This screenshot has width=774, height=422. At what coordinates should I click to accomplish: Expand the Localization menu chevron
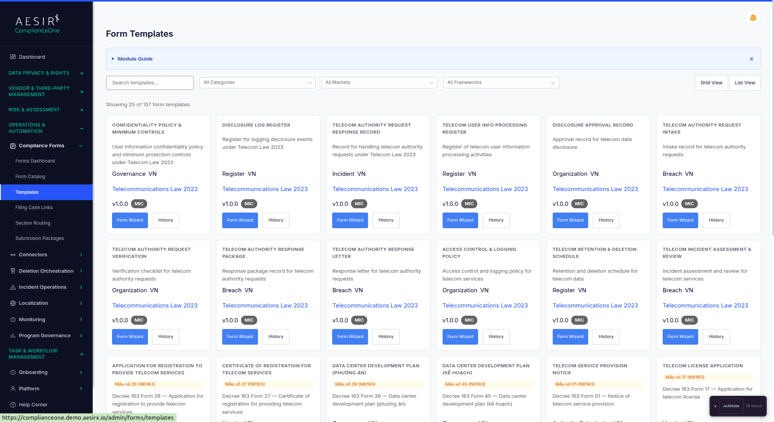tap(81, 303)
